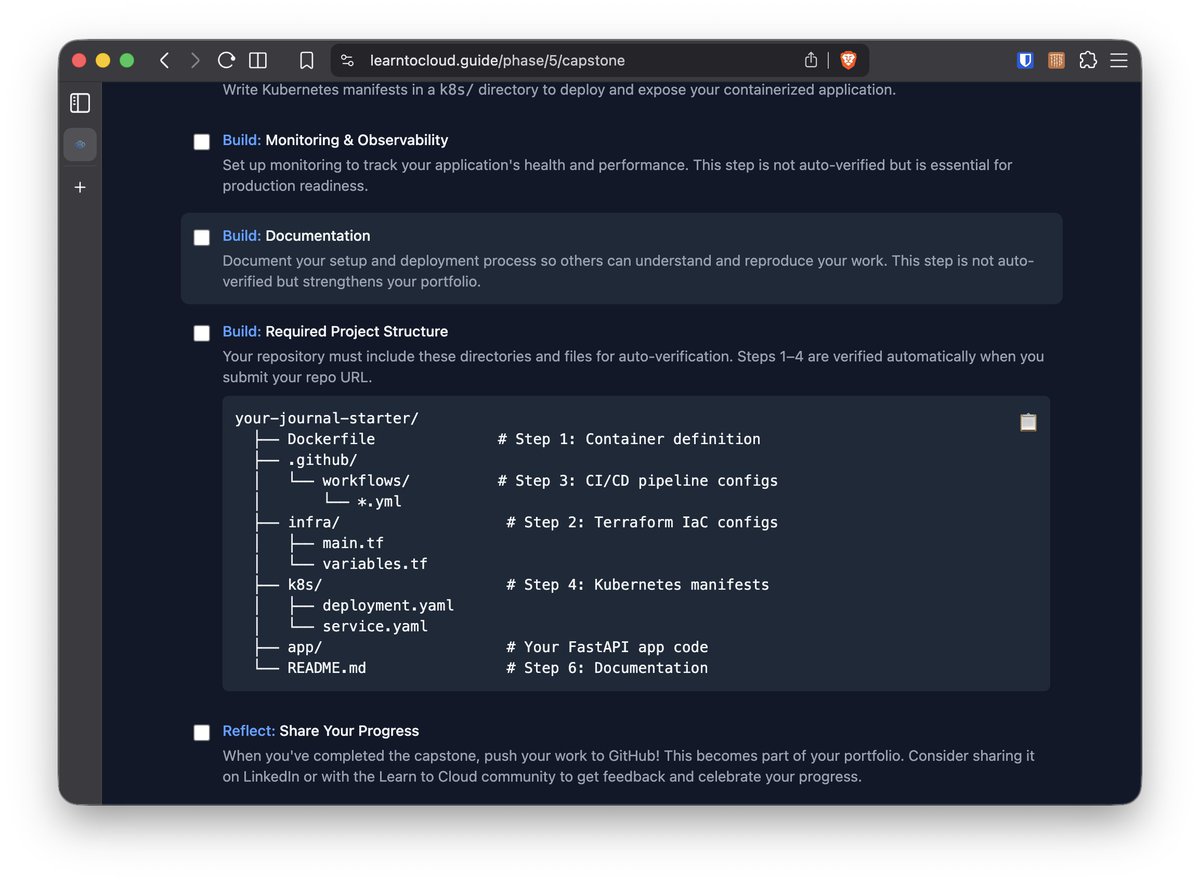Check the Documentation step
Image resolution: width=1200 pixels, height=882 pixels.
coord(202,237)
